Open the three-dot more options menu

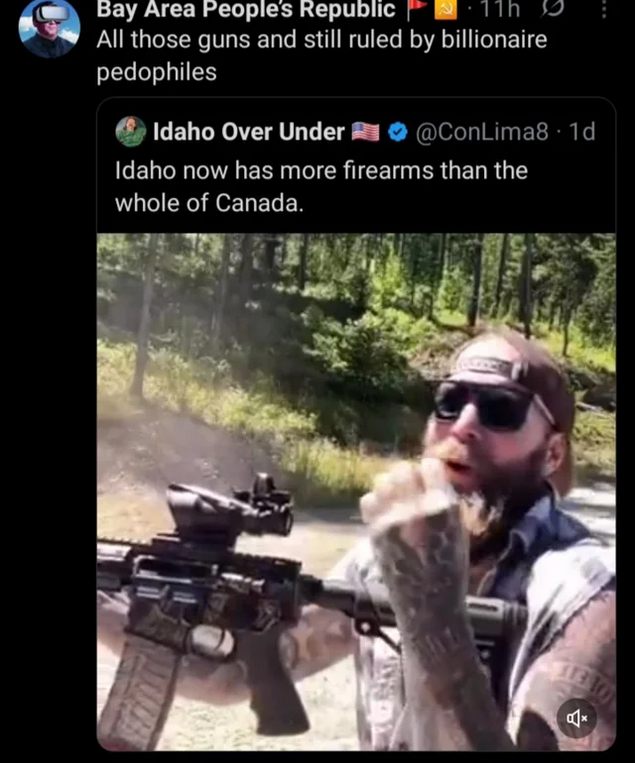pyautogui.click(x=604, y=9)
